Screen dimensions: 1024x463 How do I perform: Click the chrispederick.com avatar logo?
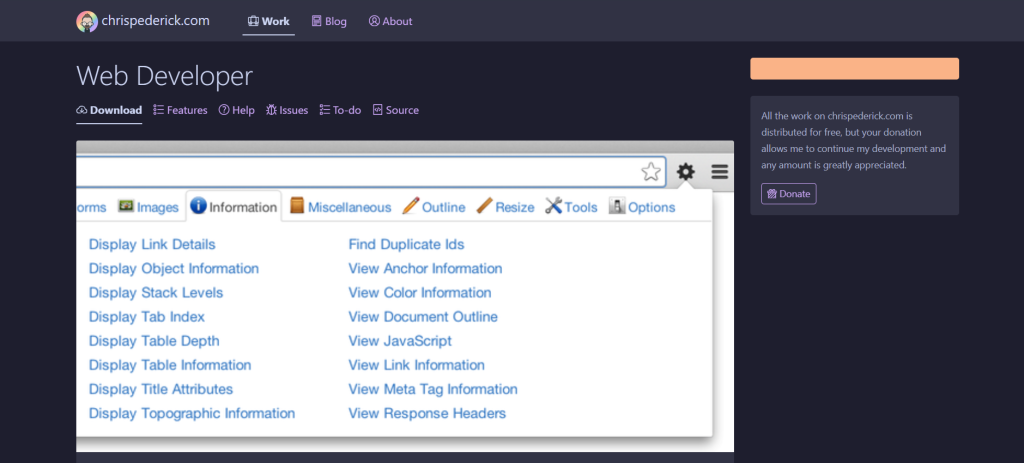(x=87, y=22)
